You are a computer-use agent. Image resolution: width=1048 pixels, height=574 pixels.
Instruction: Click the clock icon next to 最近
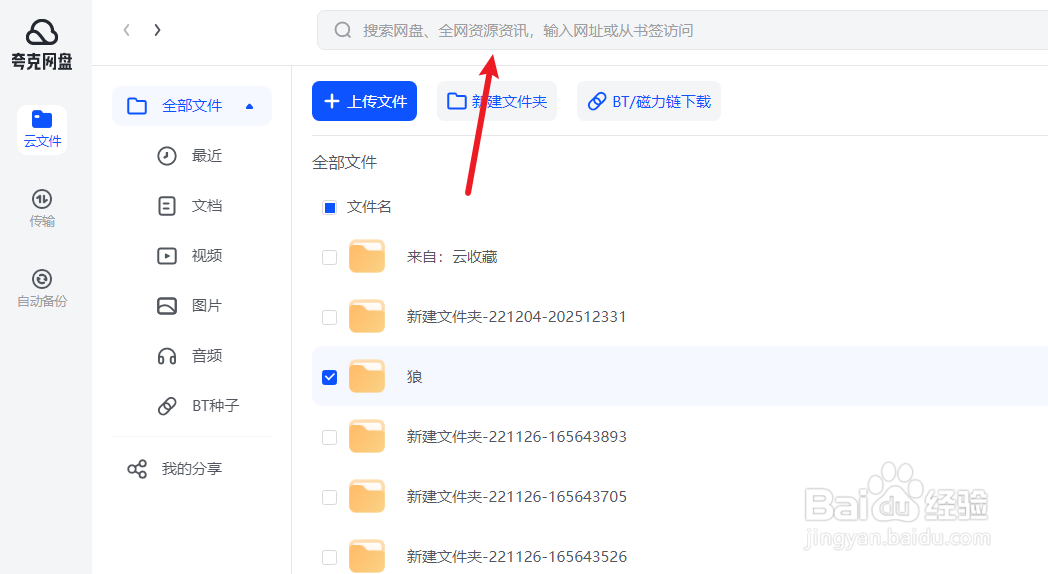pos(166,156)
